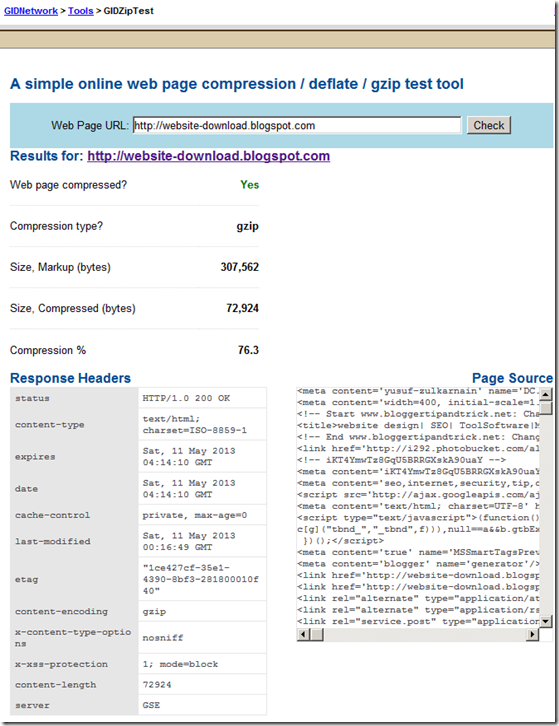
Task: Click the compressed size value 72,924
Action: [242, 308]
